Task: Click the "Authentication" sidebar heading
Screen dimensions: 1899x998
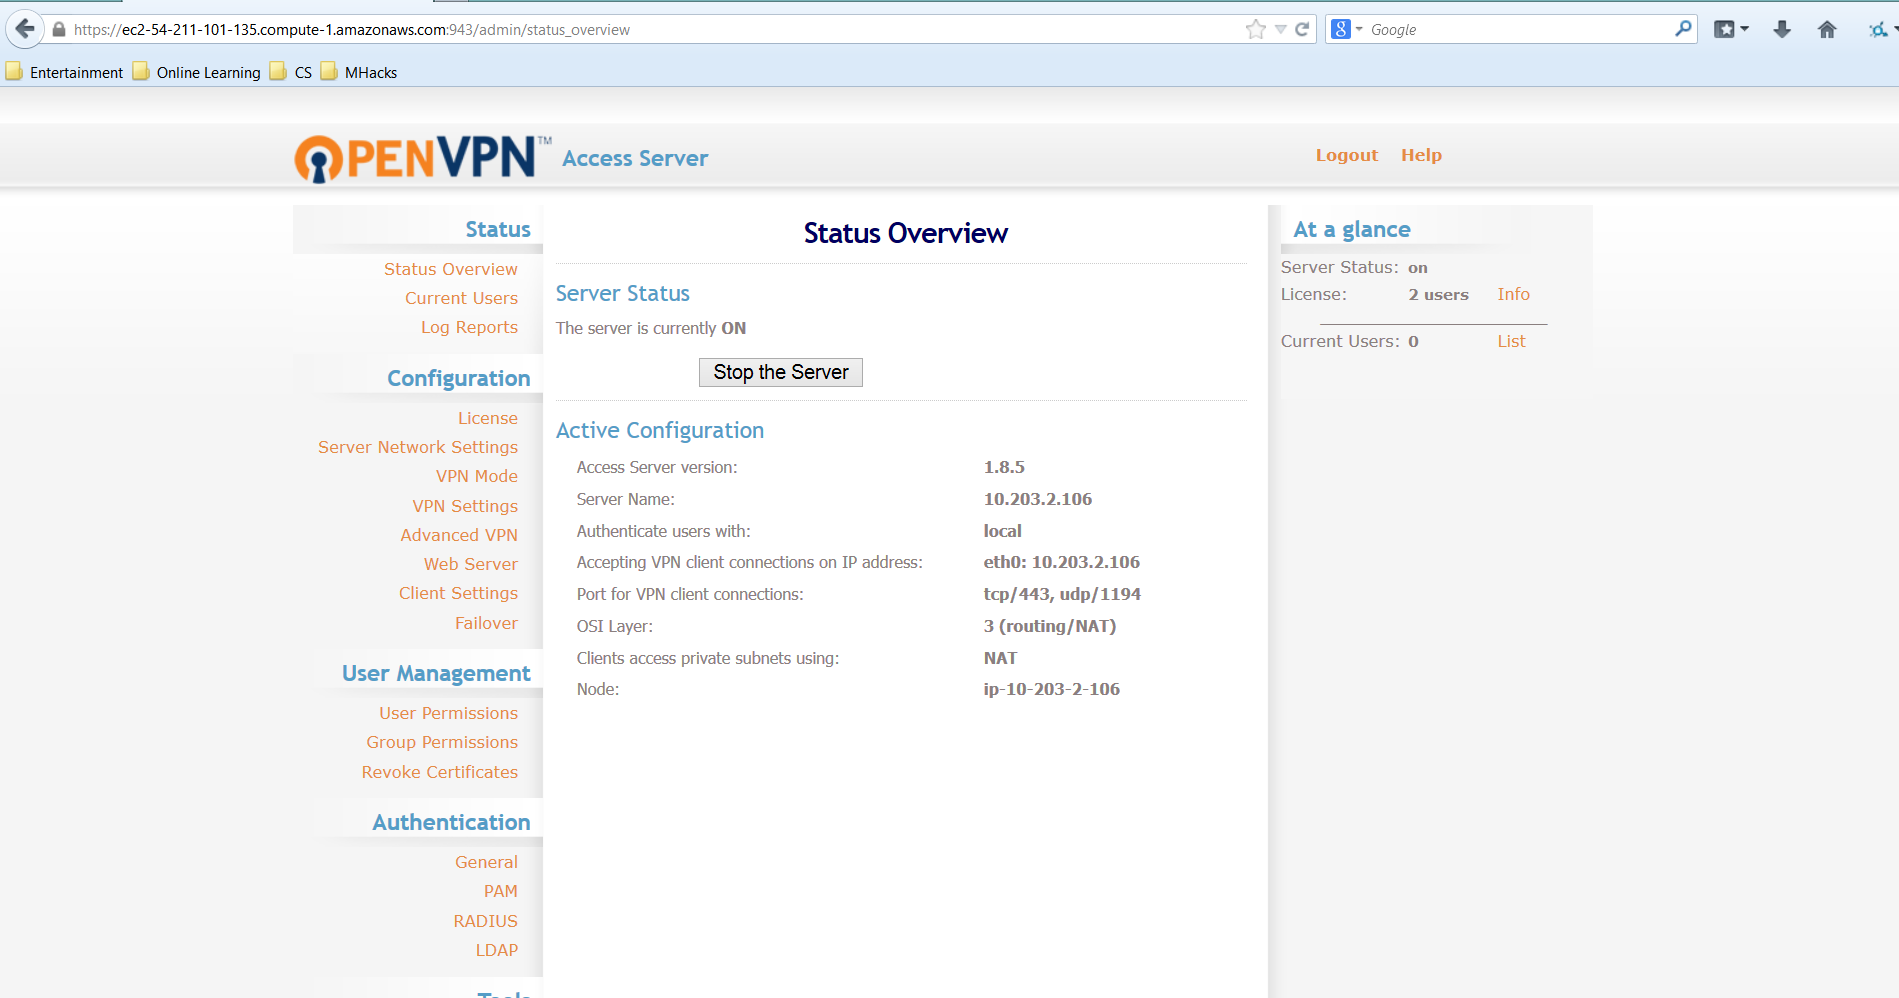Action: pyautogui.click(x=452, y=822)
